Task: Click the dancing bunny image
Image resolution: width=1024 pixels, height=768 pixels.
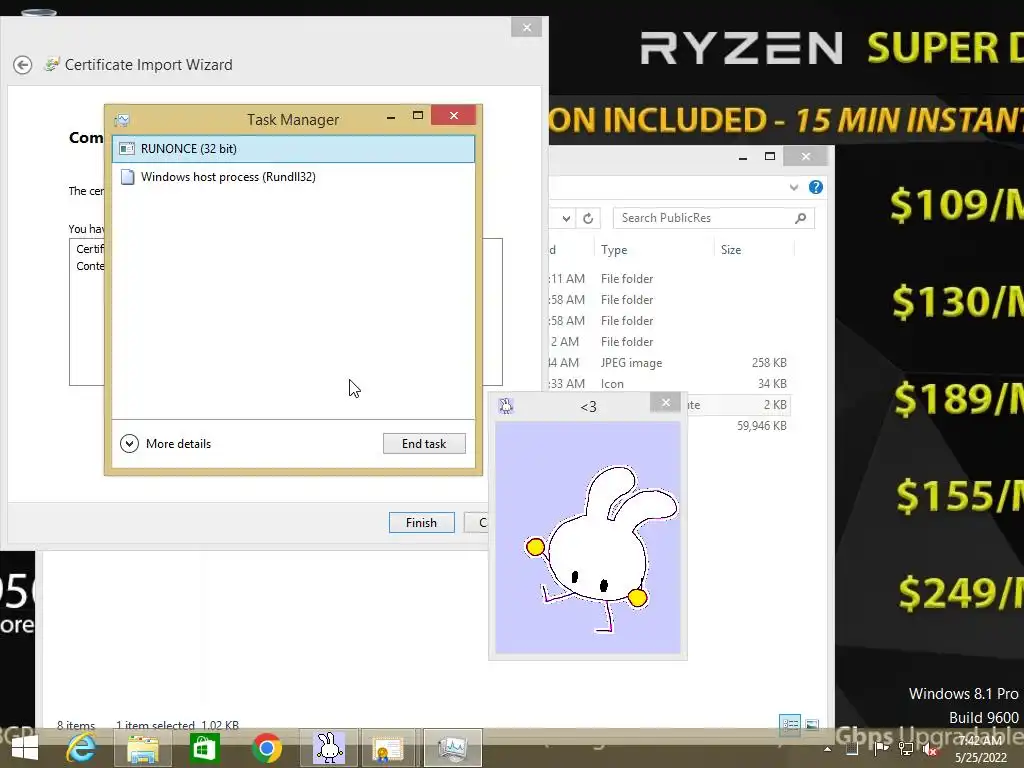Action: click(588, 537)
